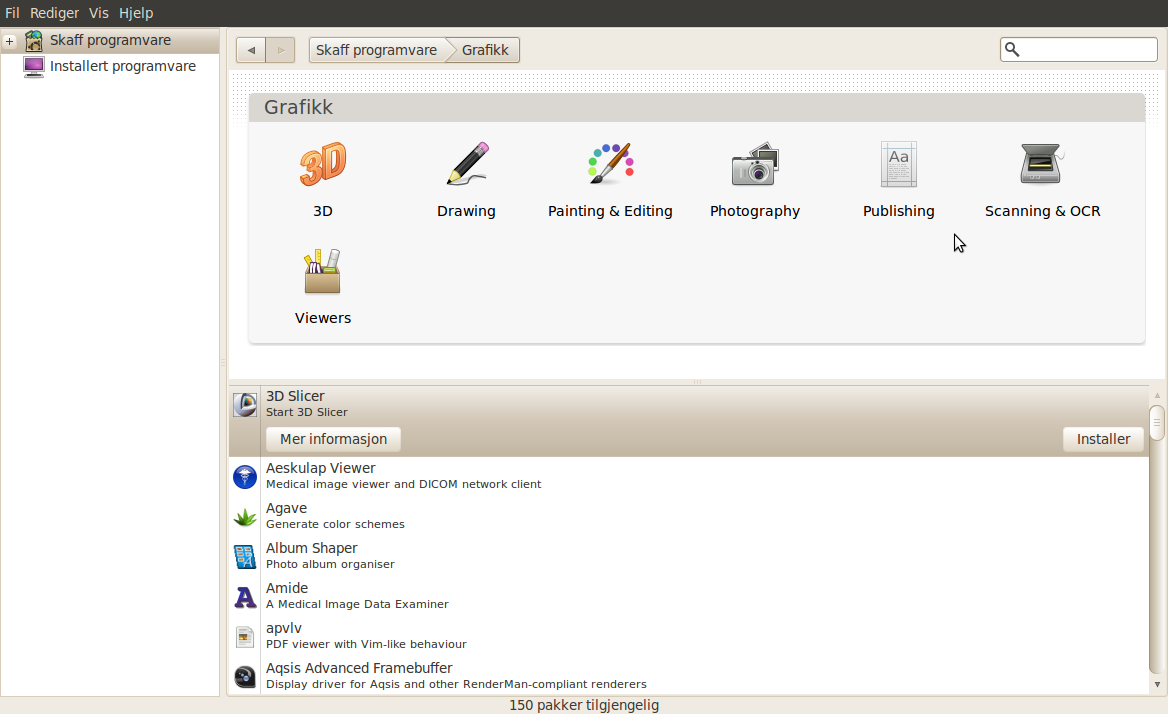Click 'PDF viewer with Vim-like behaviour' description
Viewport: 1168px width, 714px height.
(366, 644)
